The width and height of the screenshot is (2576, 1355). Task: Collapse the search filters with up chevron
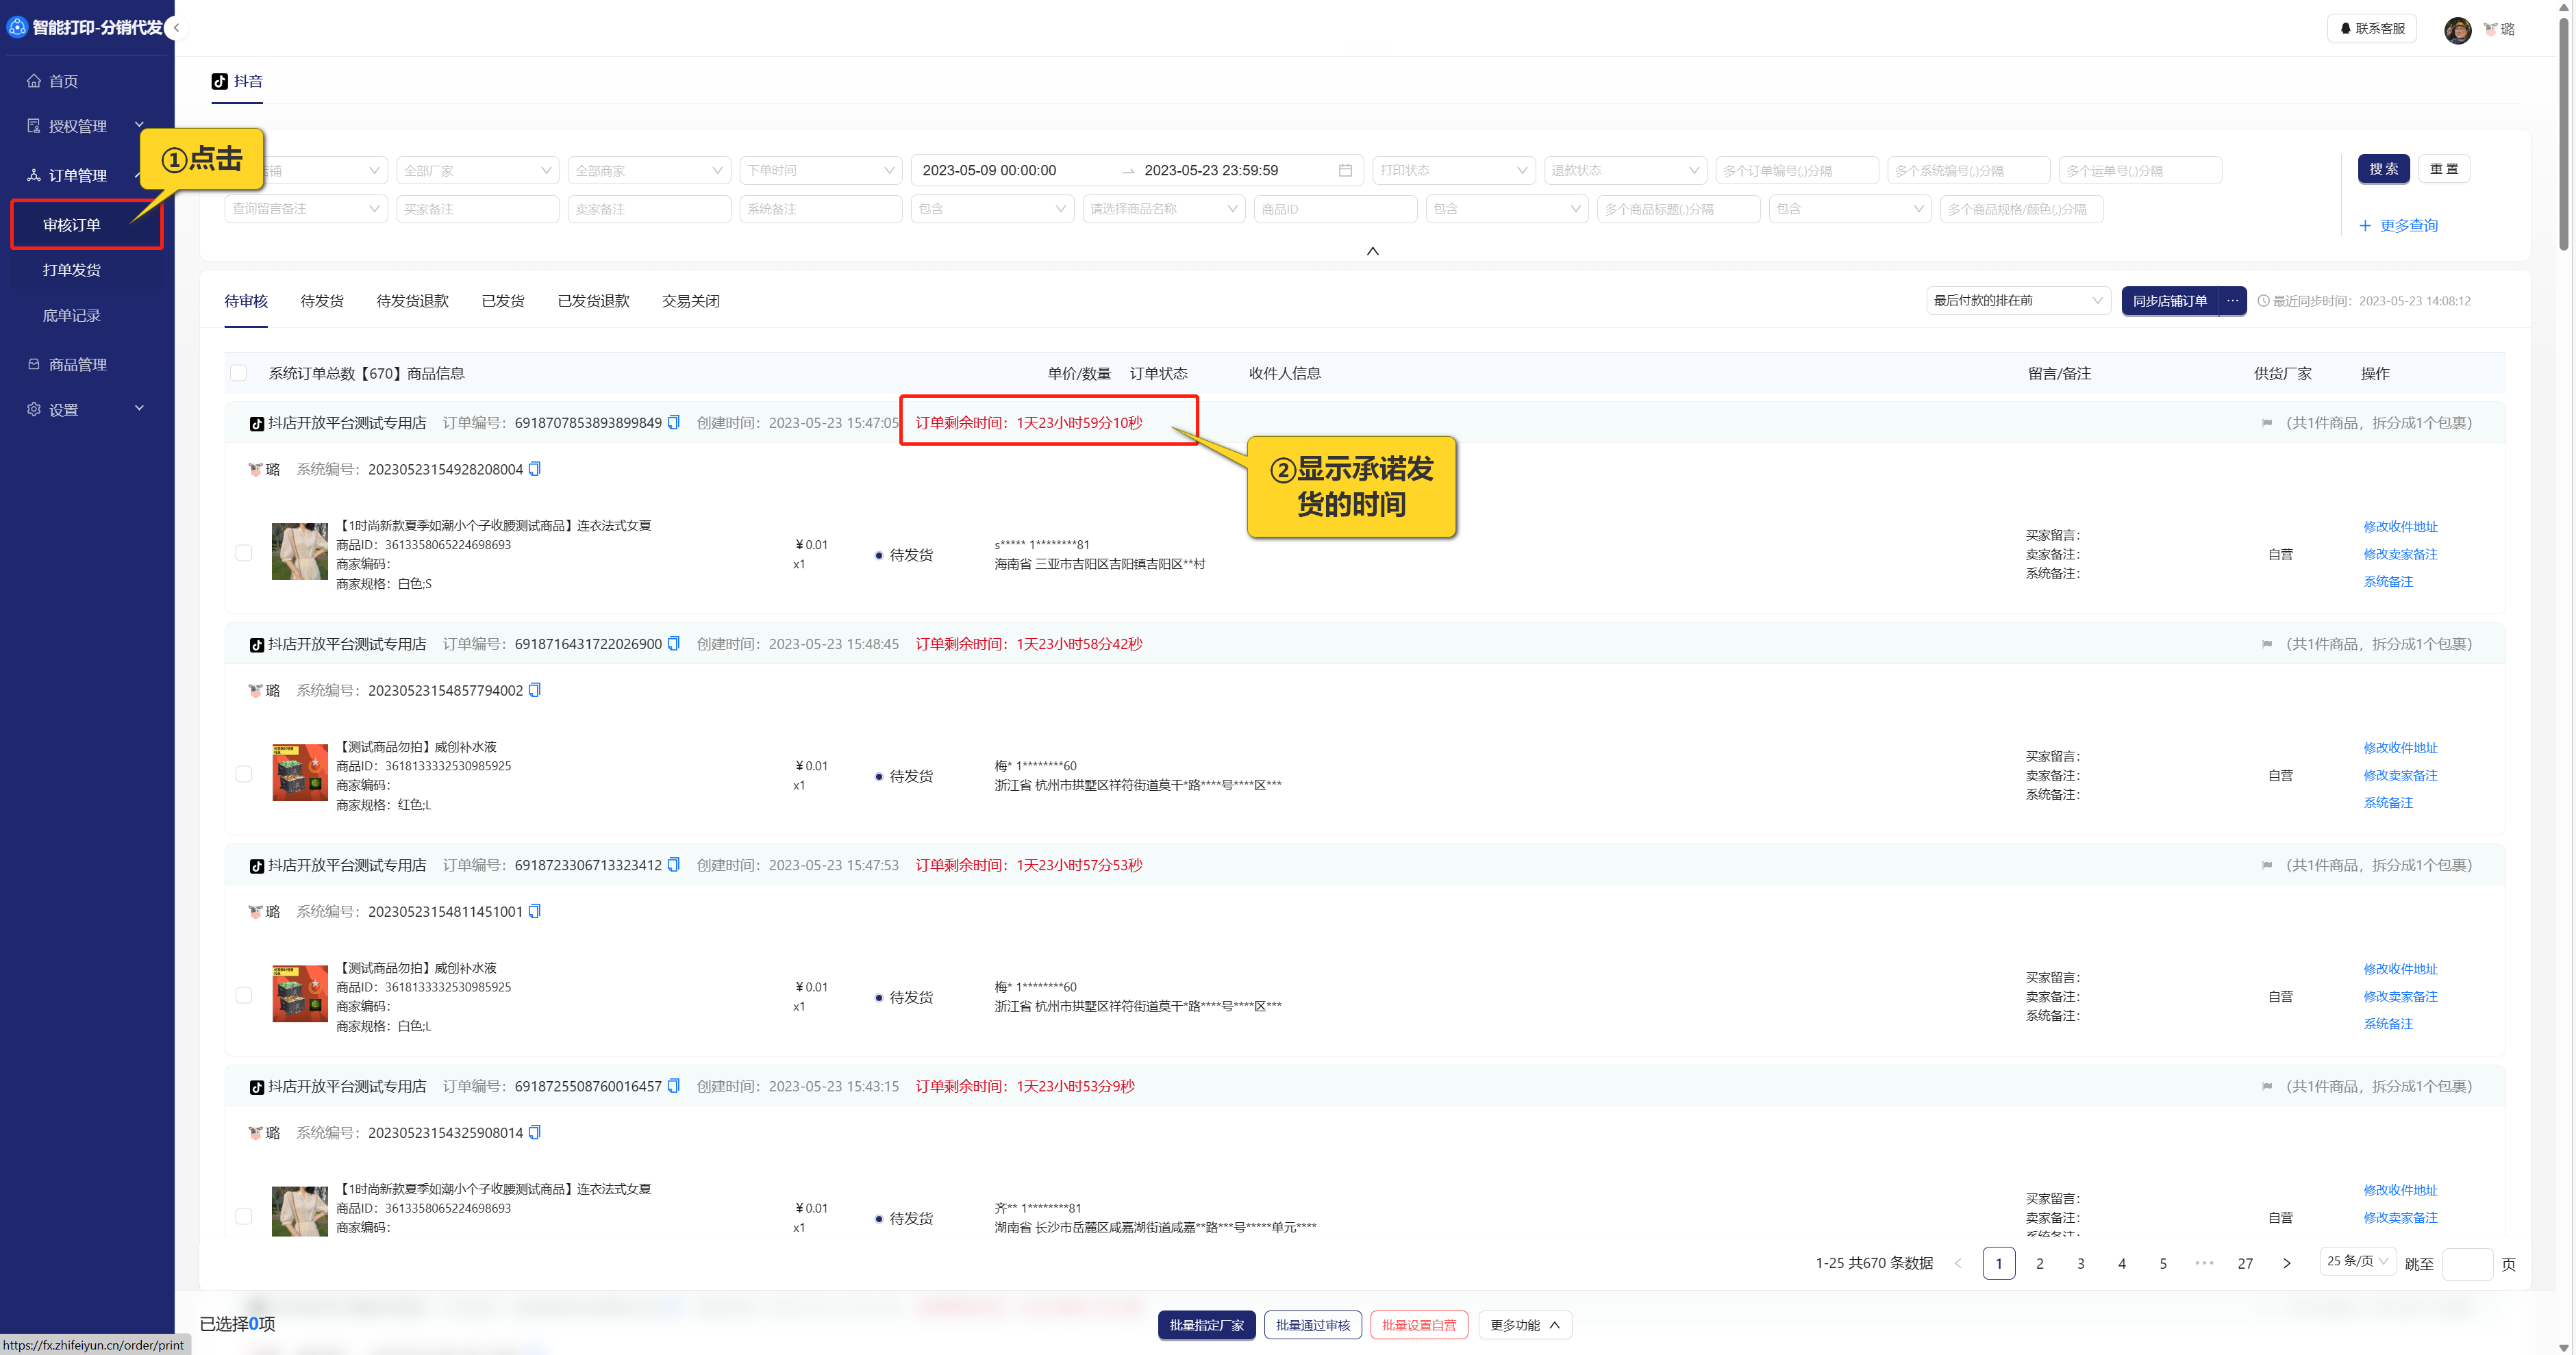click(1372, 251)
